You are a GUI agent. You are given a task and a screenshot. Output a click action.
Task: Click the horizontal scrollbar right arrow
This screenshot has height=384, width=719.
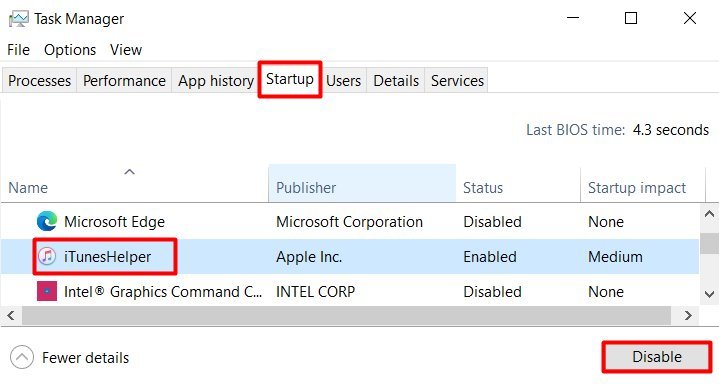coord(688,316)
